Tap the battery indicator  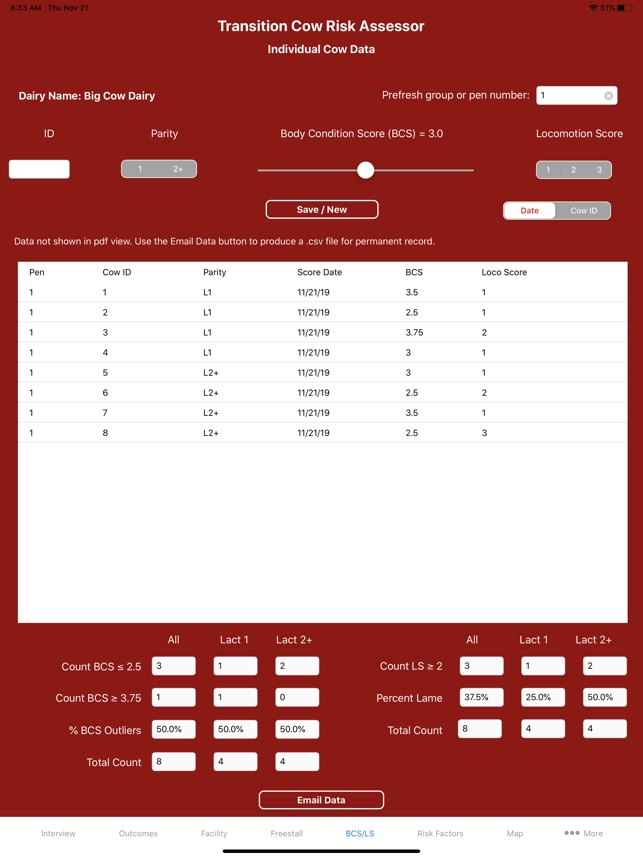click(x=624, y=8)
